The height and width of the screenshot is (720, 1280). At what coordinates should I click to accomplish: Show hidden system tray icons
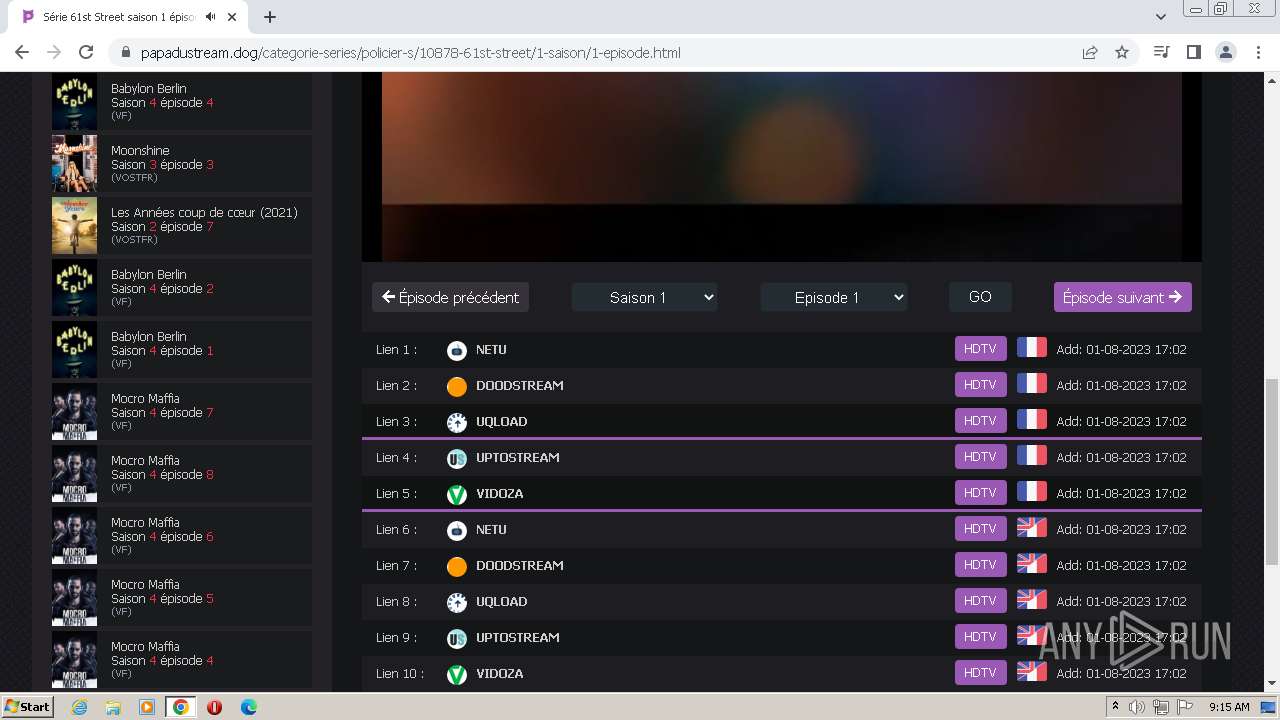(x=1115, y=707)
